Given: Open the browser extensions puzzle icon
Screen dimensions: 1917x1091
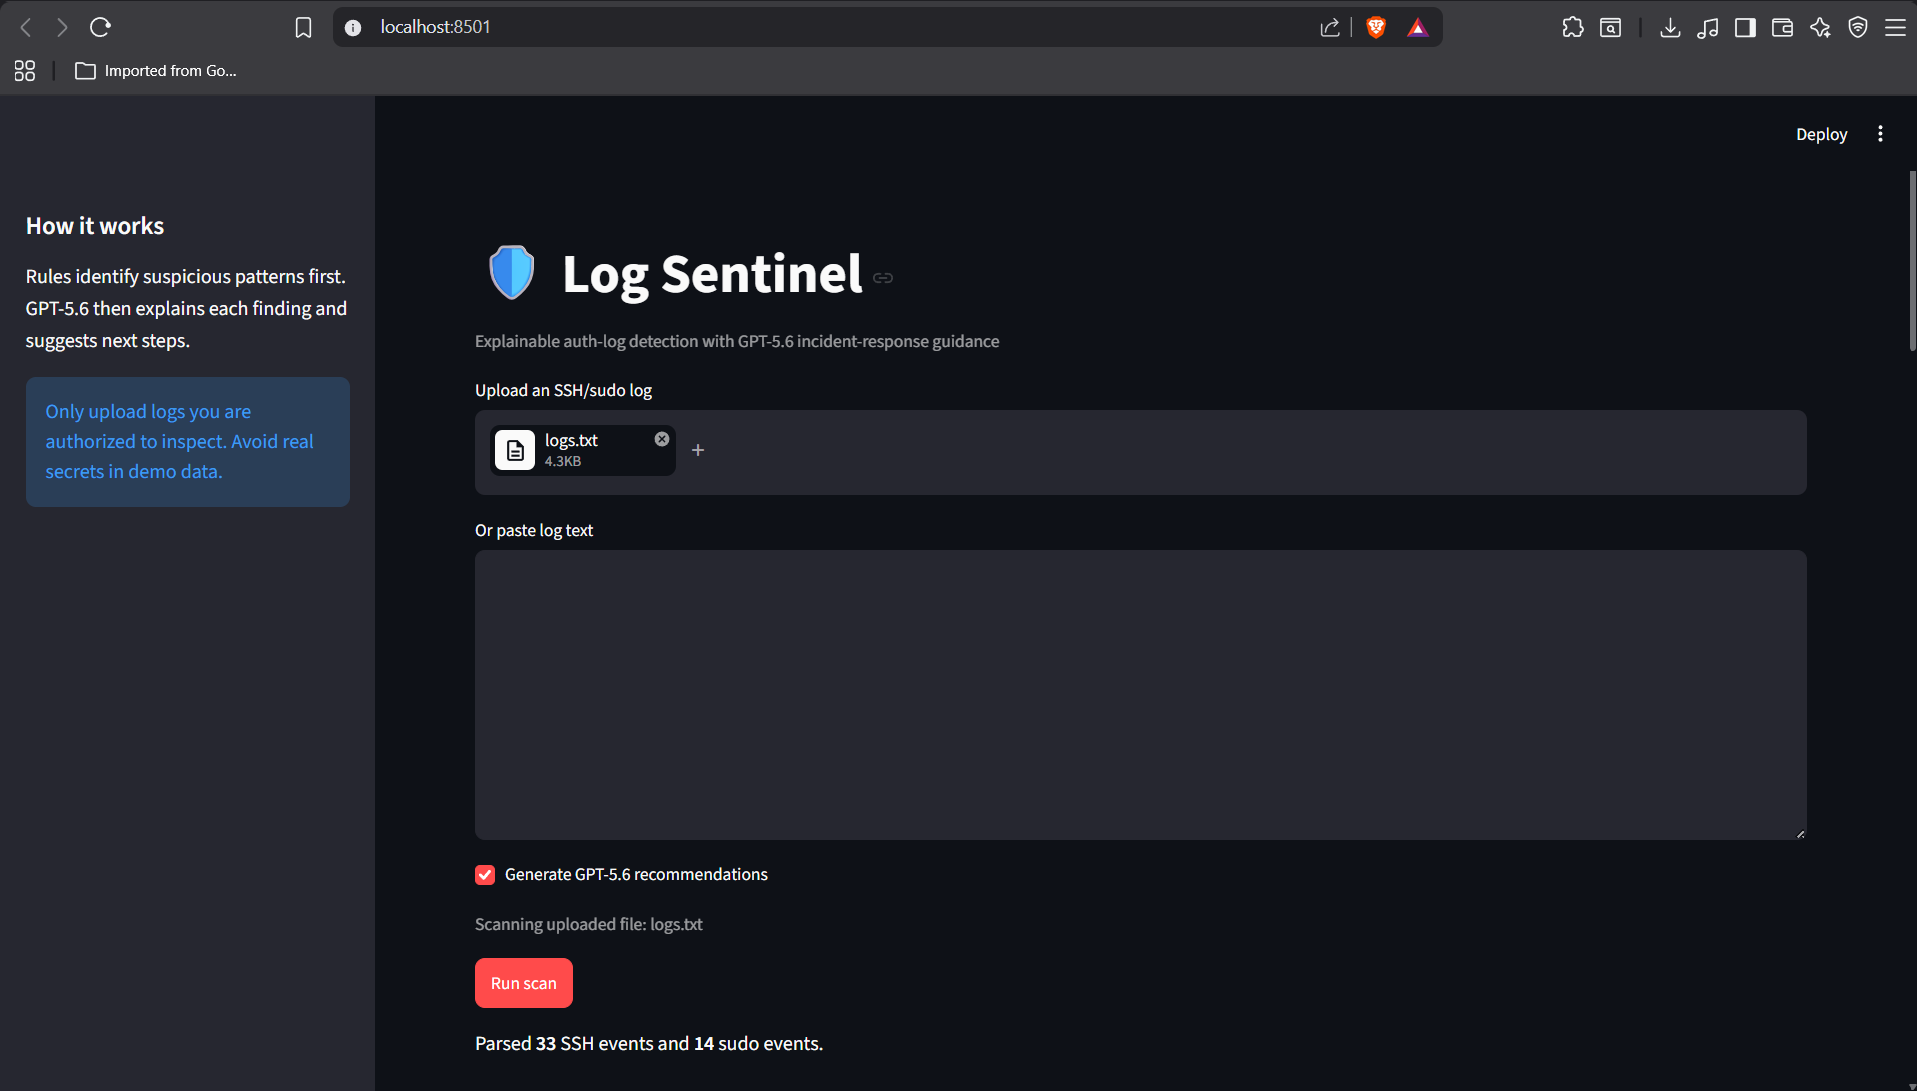Looking at the screenshot, I should [1572, 27].
